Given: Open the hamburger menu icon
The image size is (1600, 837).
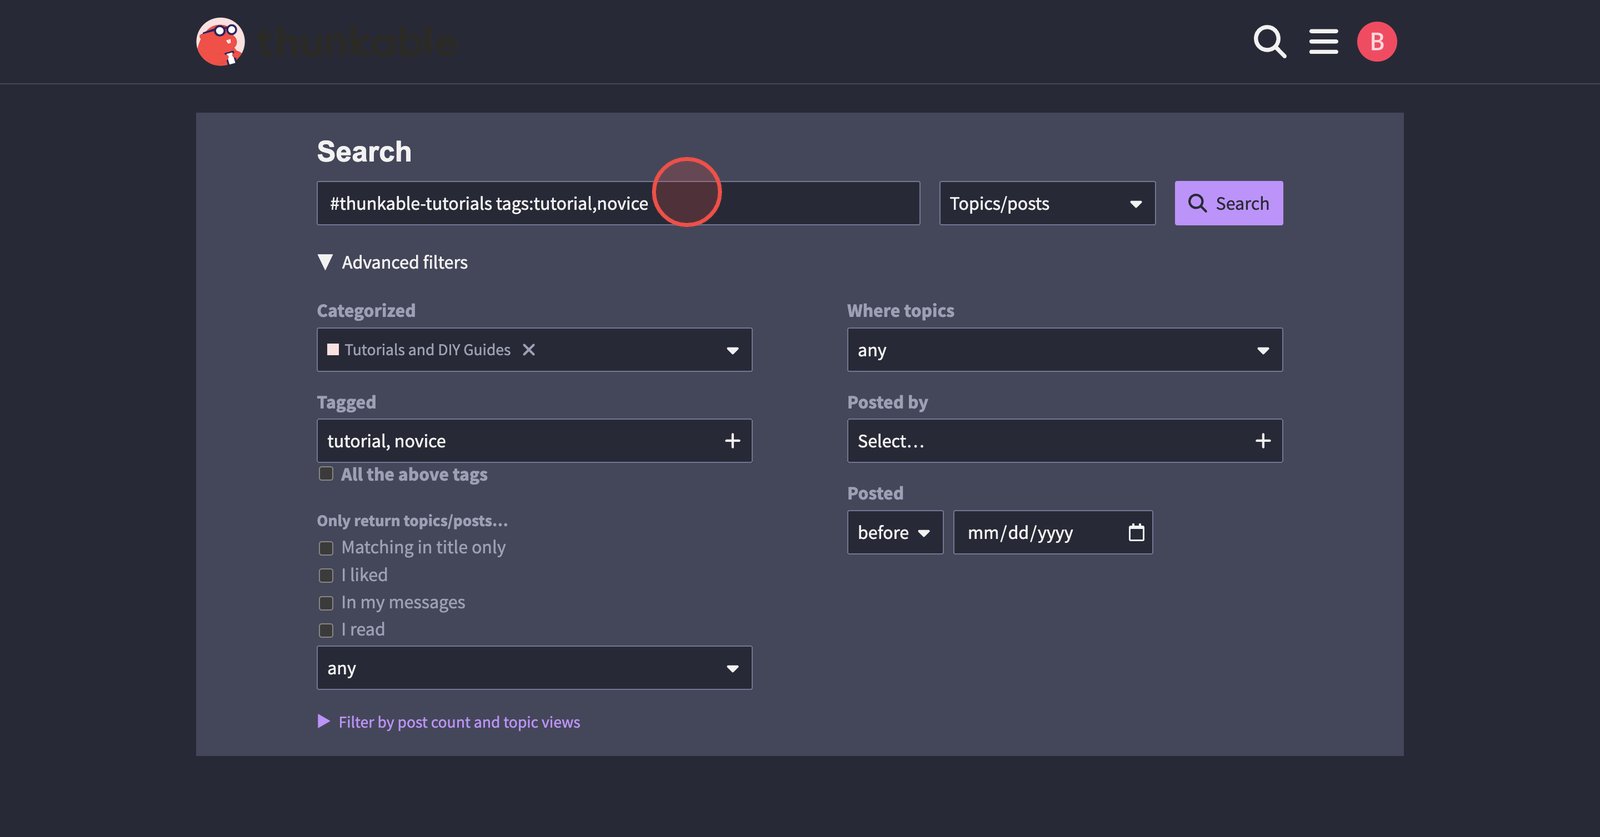Looking at the screenshot, I should tap(1323, 42).
